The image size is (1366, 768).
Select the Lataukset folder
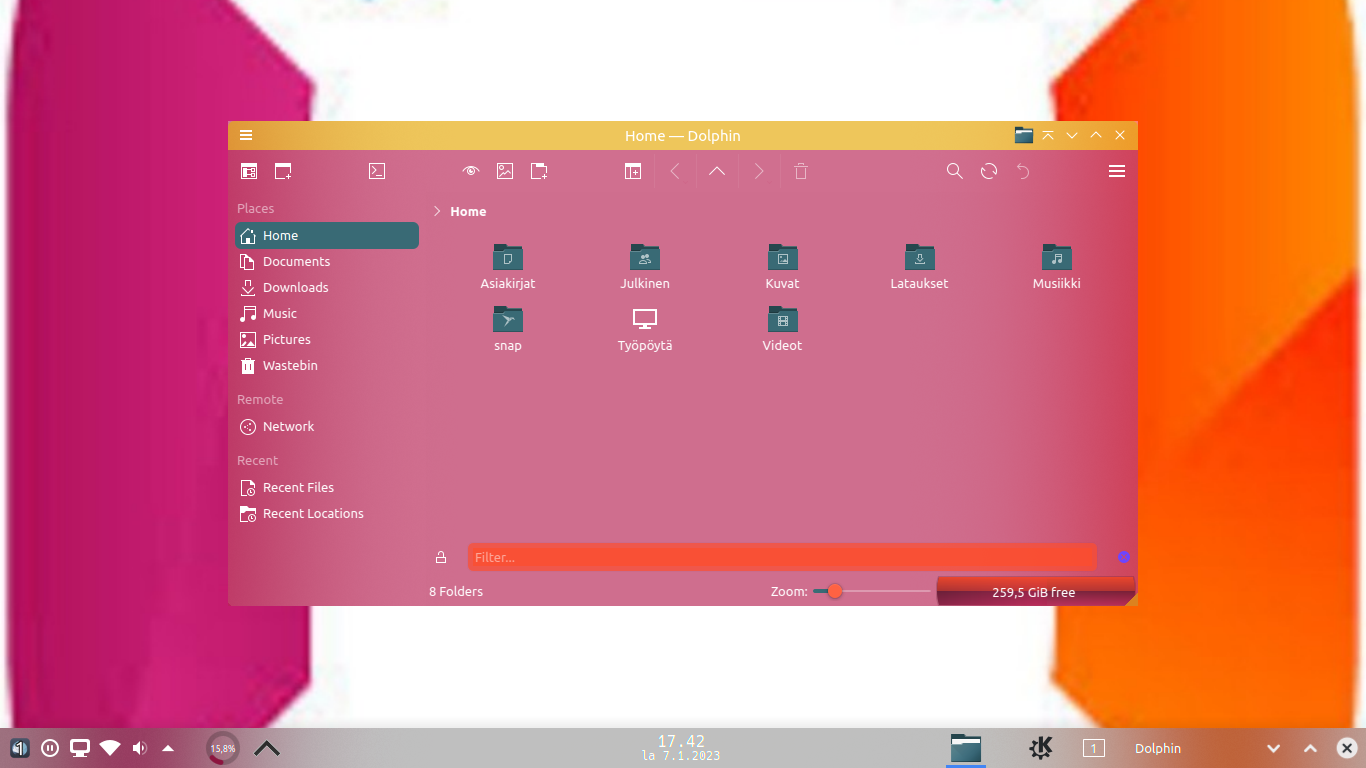pyautogui.click(x=919, y=267)
